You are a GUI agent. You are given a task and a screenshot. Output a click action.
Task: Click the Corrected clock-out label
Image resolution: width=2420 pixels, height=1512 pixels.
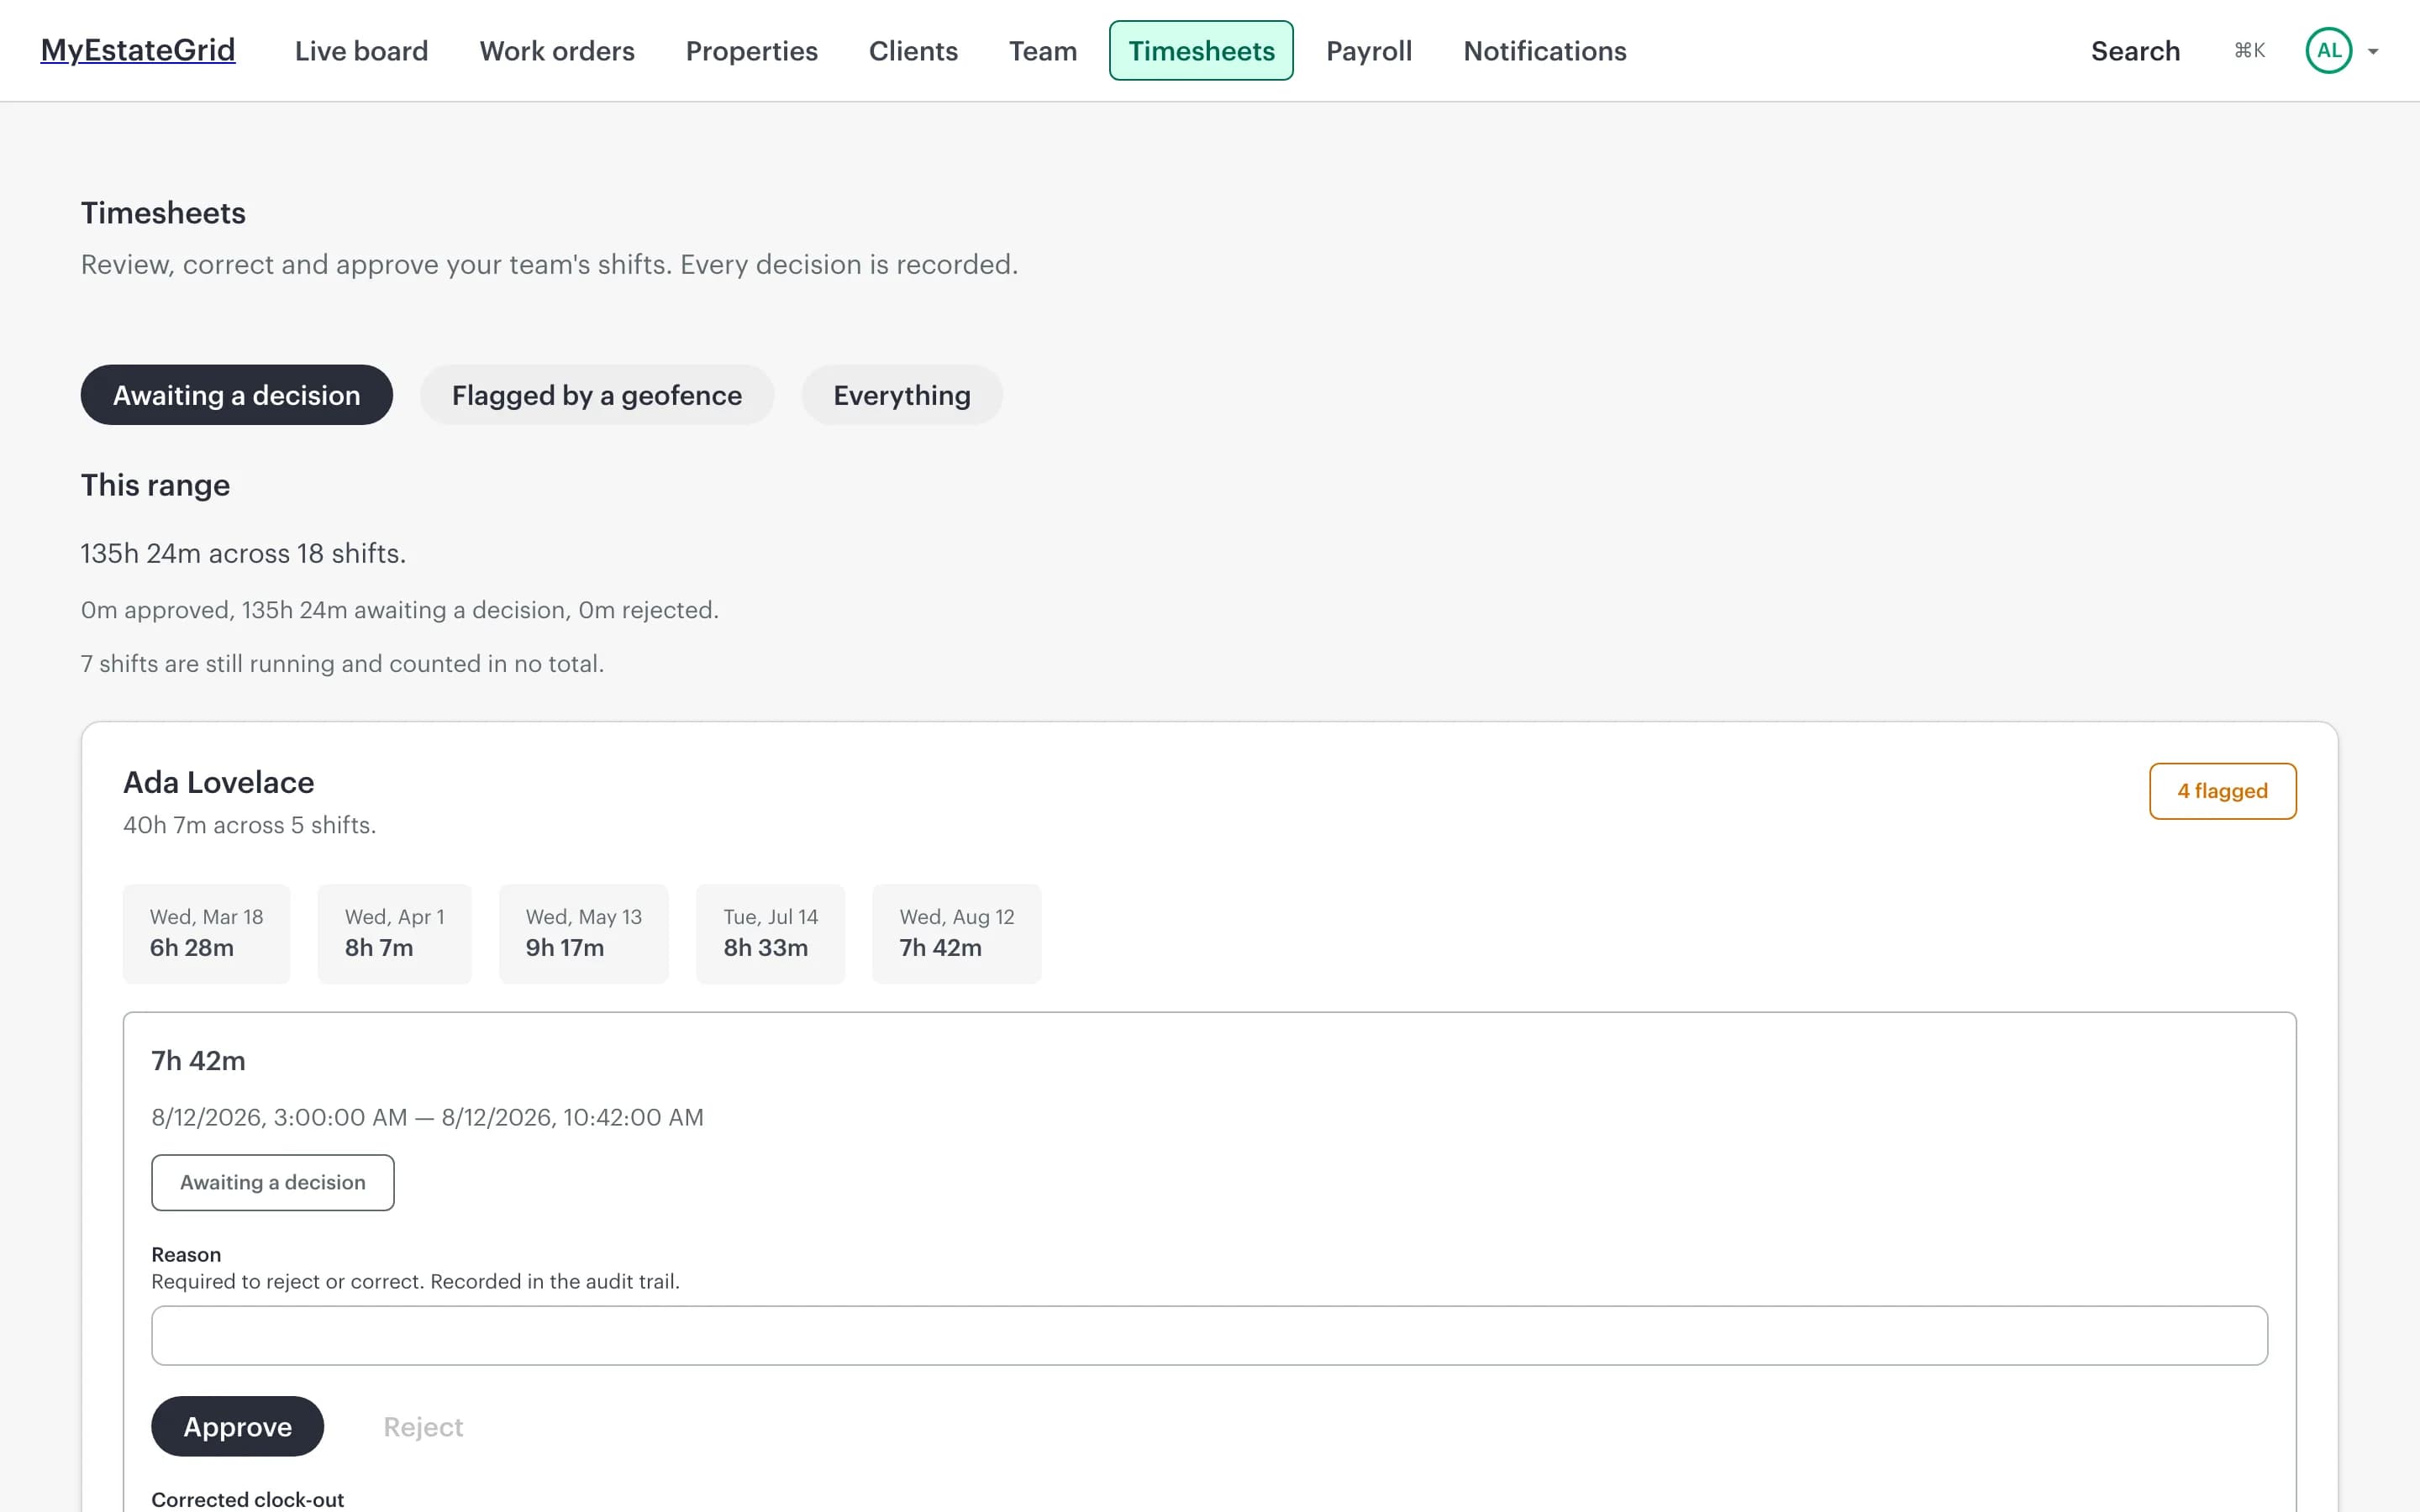point(247,1499)
